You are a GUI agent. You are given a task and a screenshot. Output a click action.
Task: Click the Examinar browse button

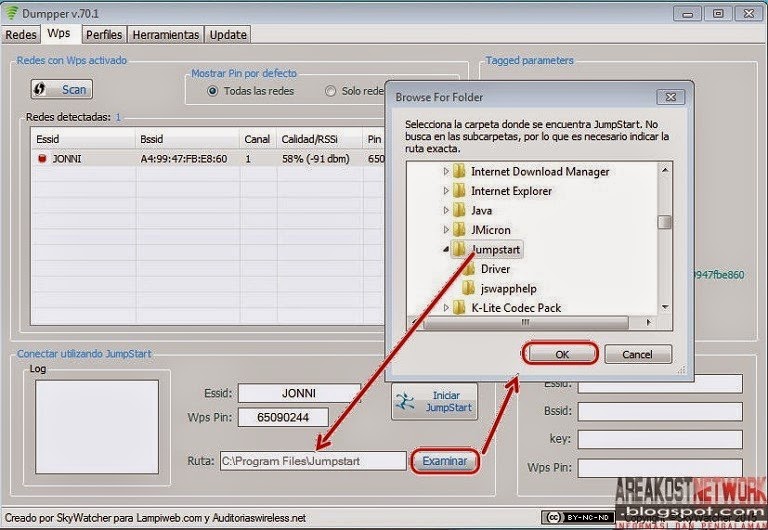(445, 461)
